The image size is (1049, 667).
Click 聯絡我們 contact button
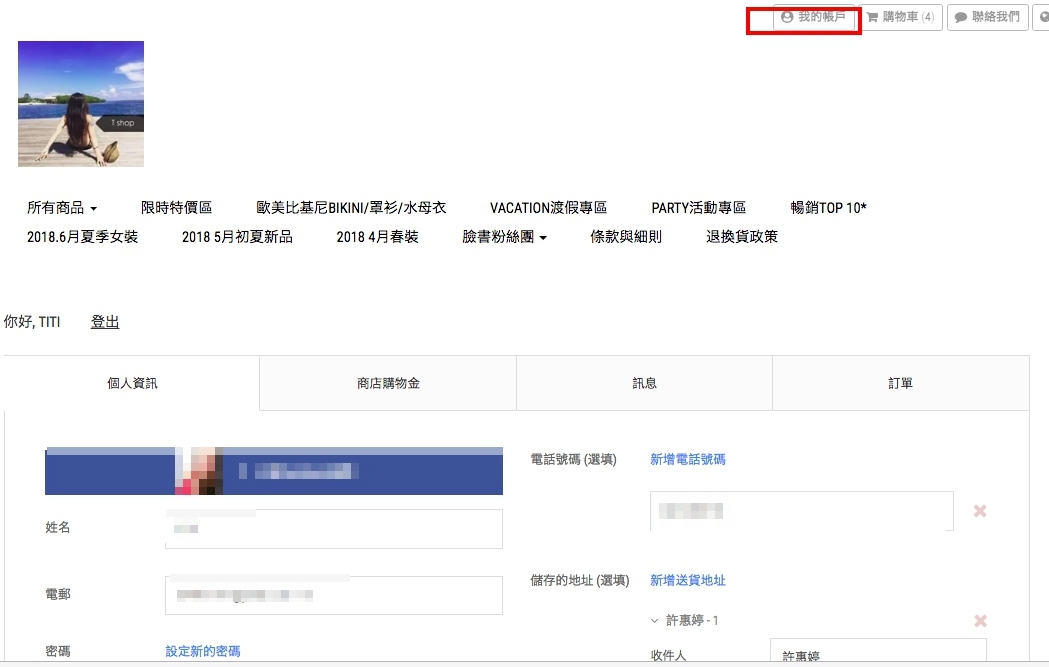(x=987, y=17)
